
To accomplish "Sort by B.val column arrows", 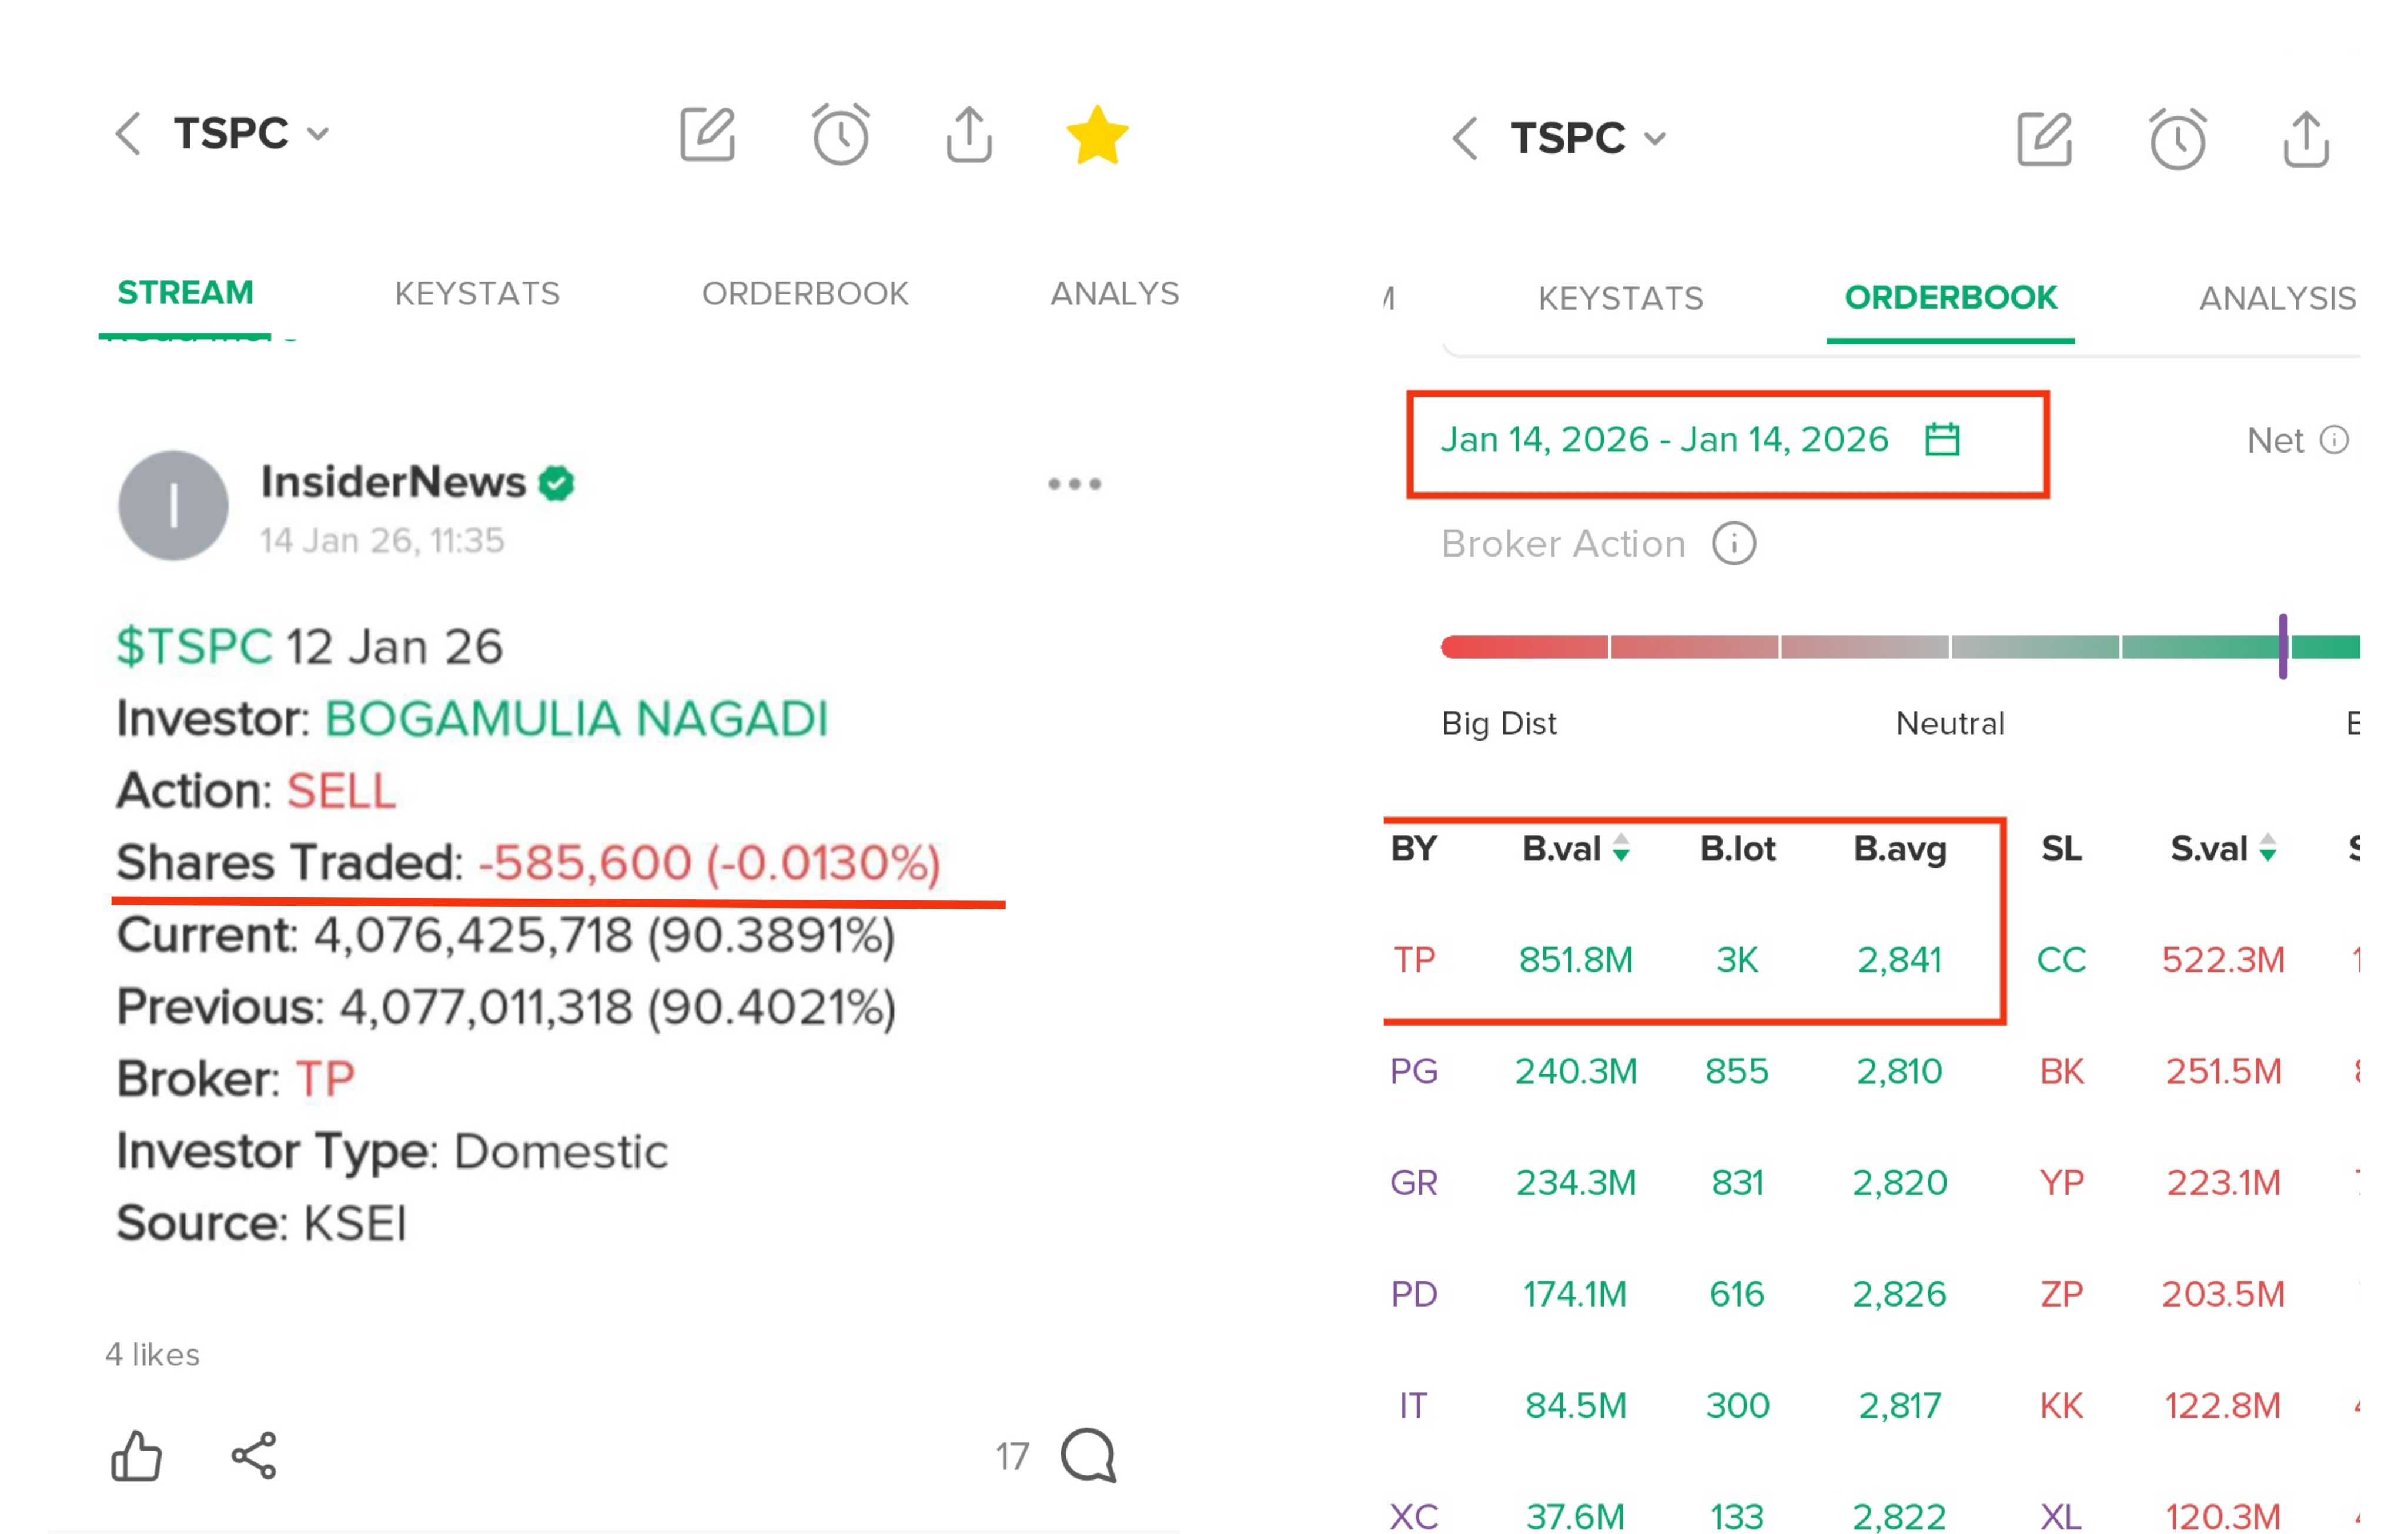I will [1621, 849].
